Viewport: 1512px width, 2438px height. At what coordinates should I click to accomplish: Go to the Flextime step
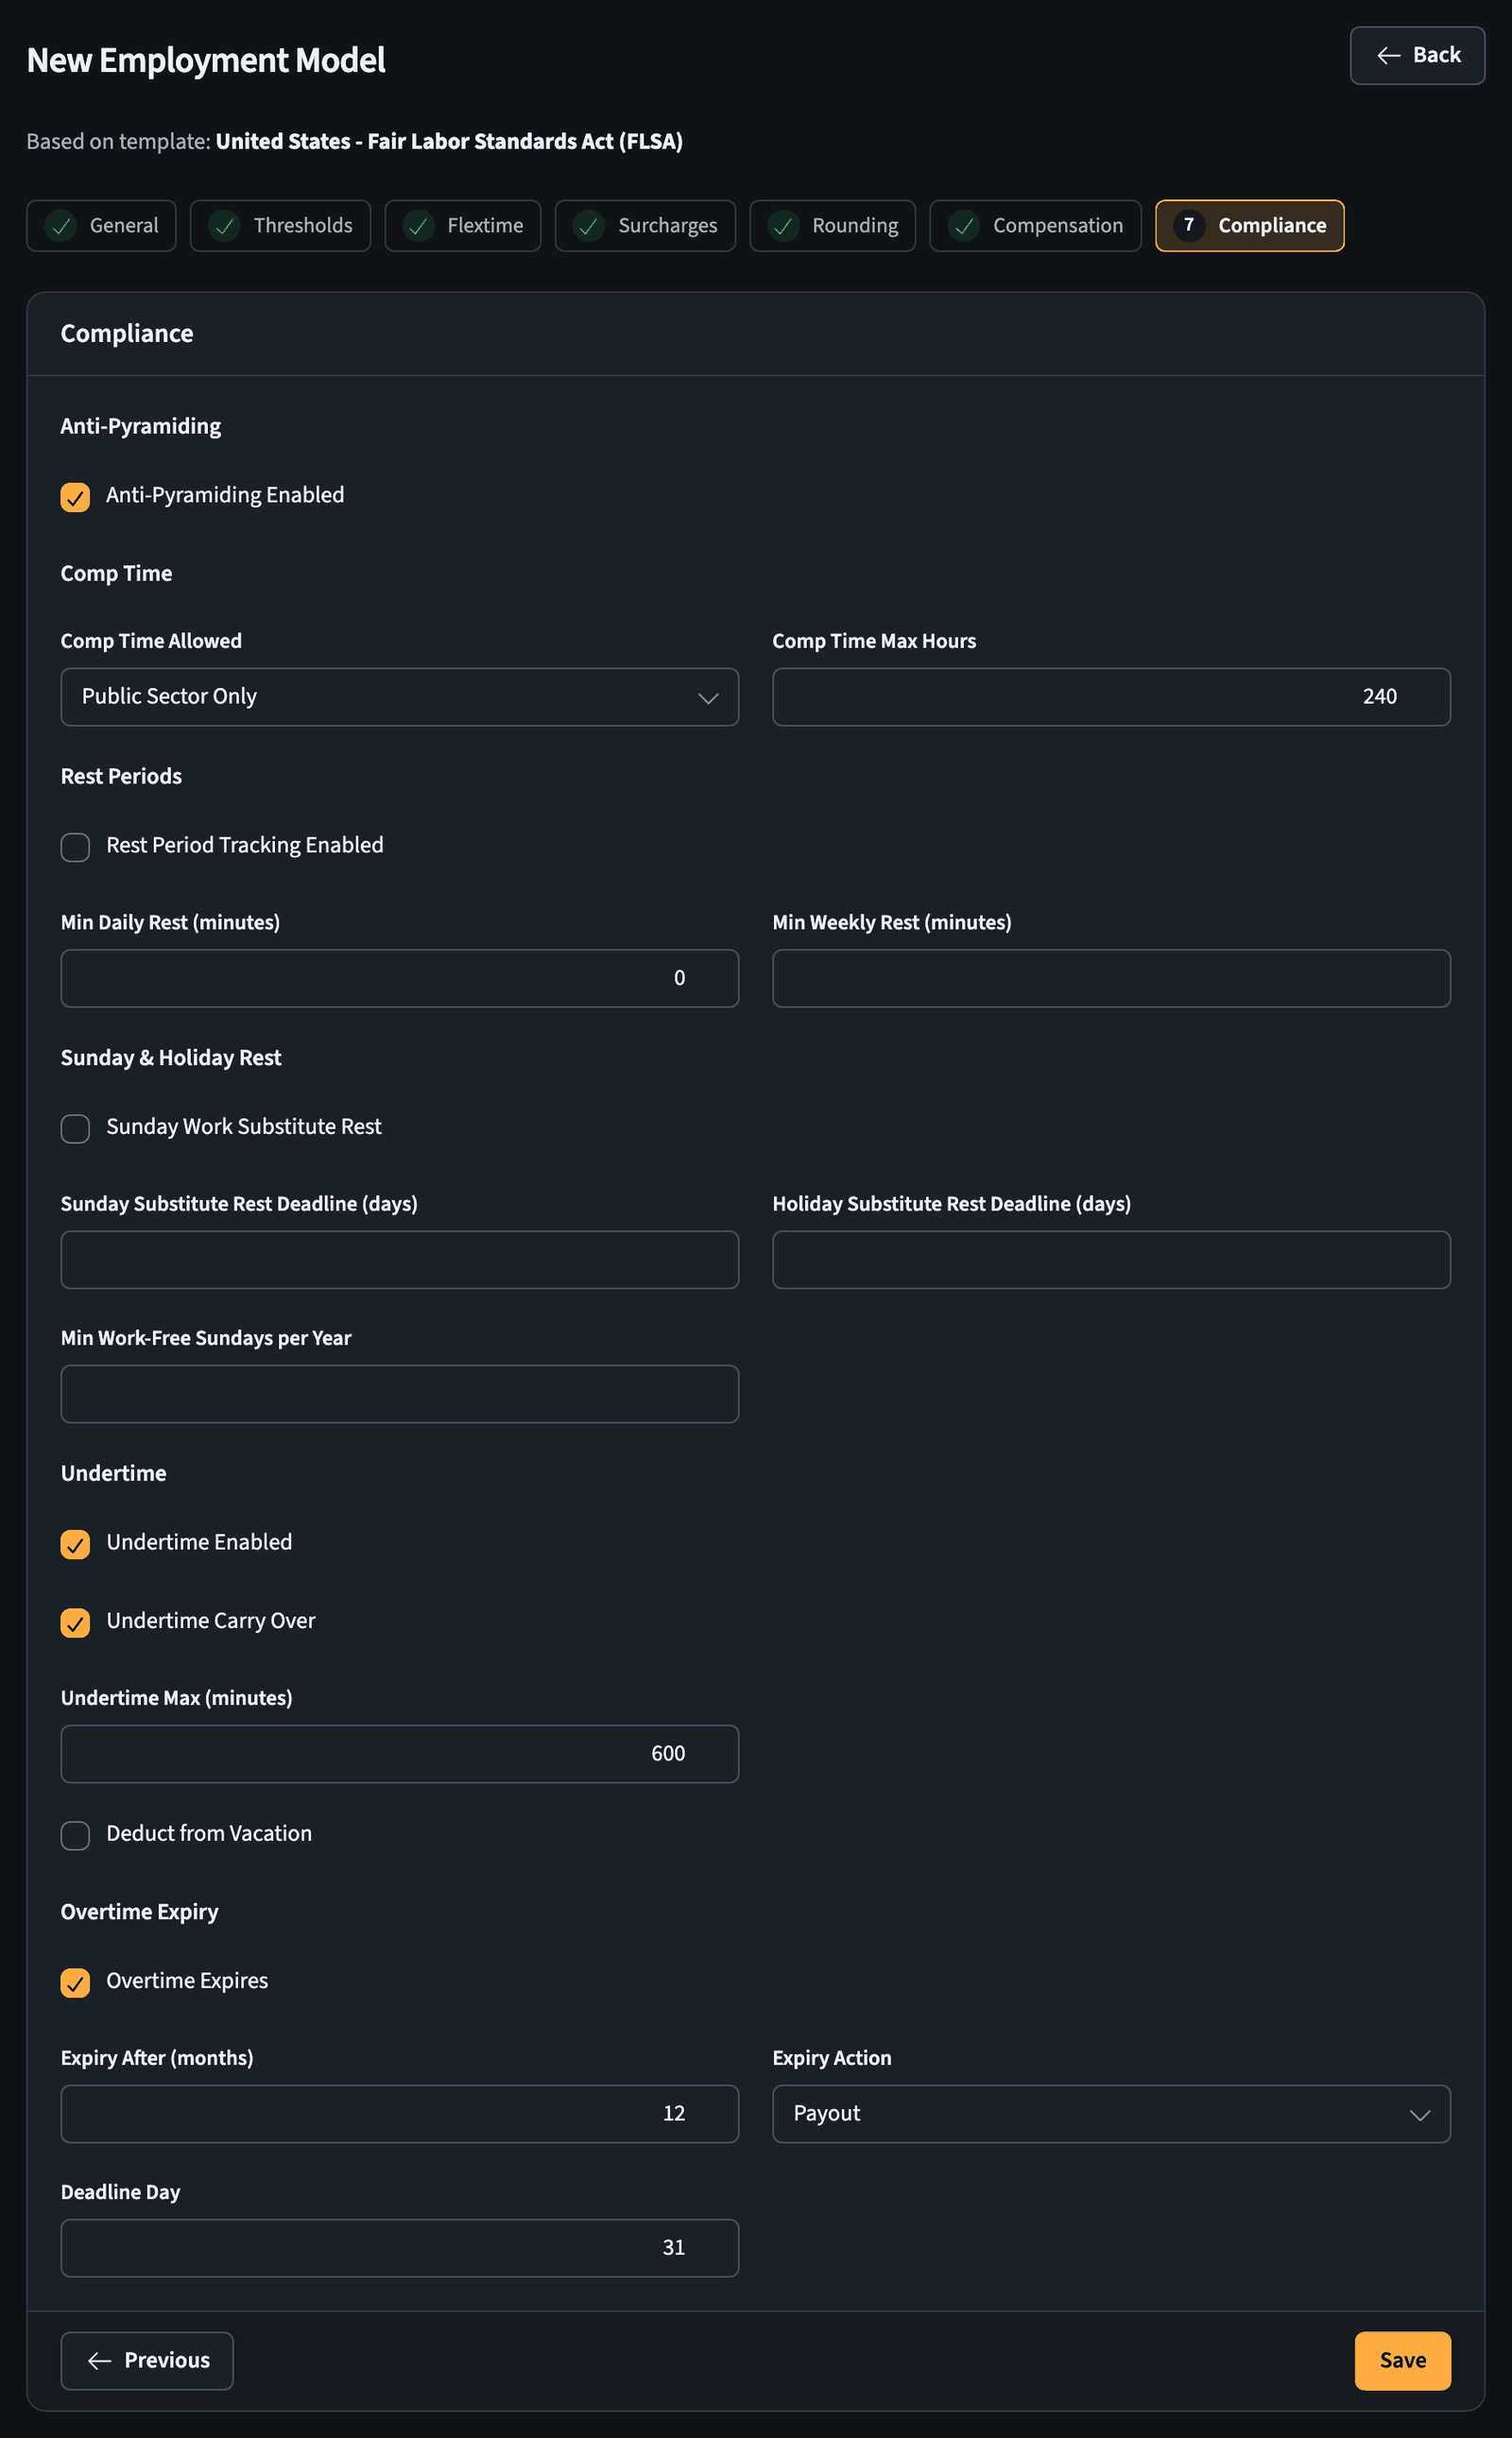pos(462,226)
